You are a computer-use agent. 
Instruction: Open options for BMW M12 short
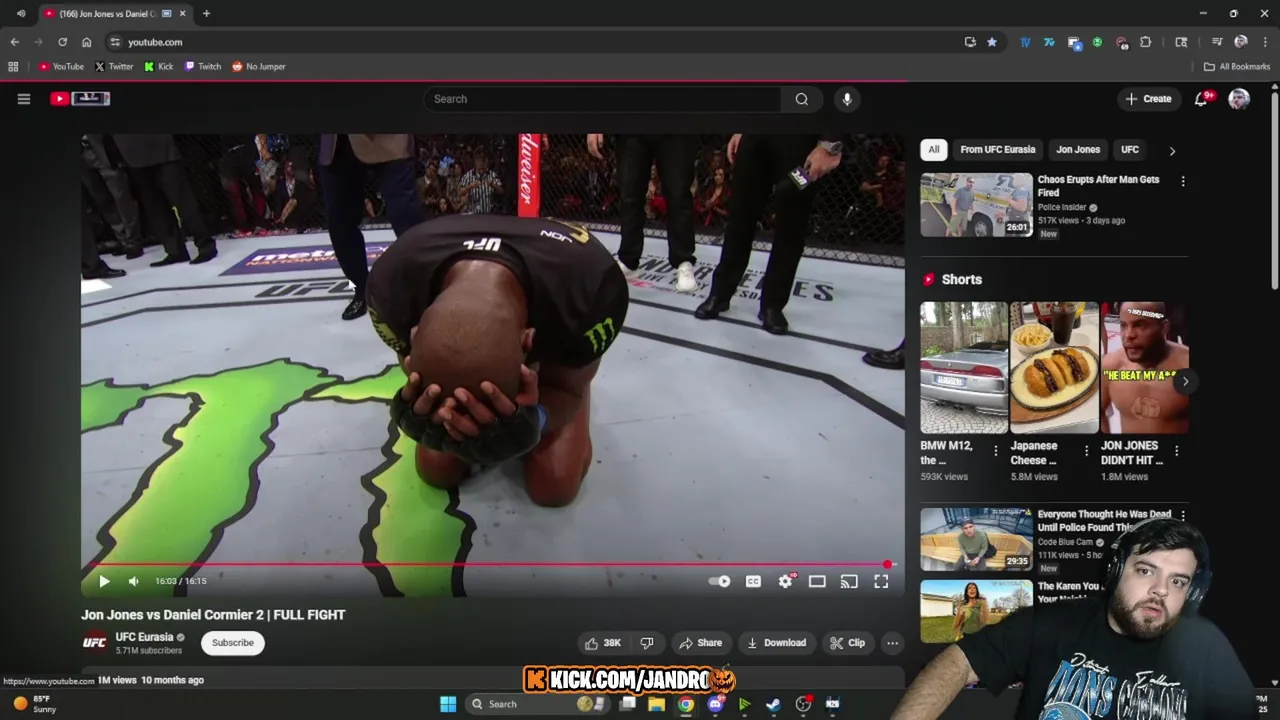click(x=995, y=451)
